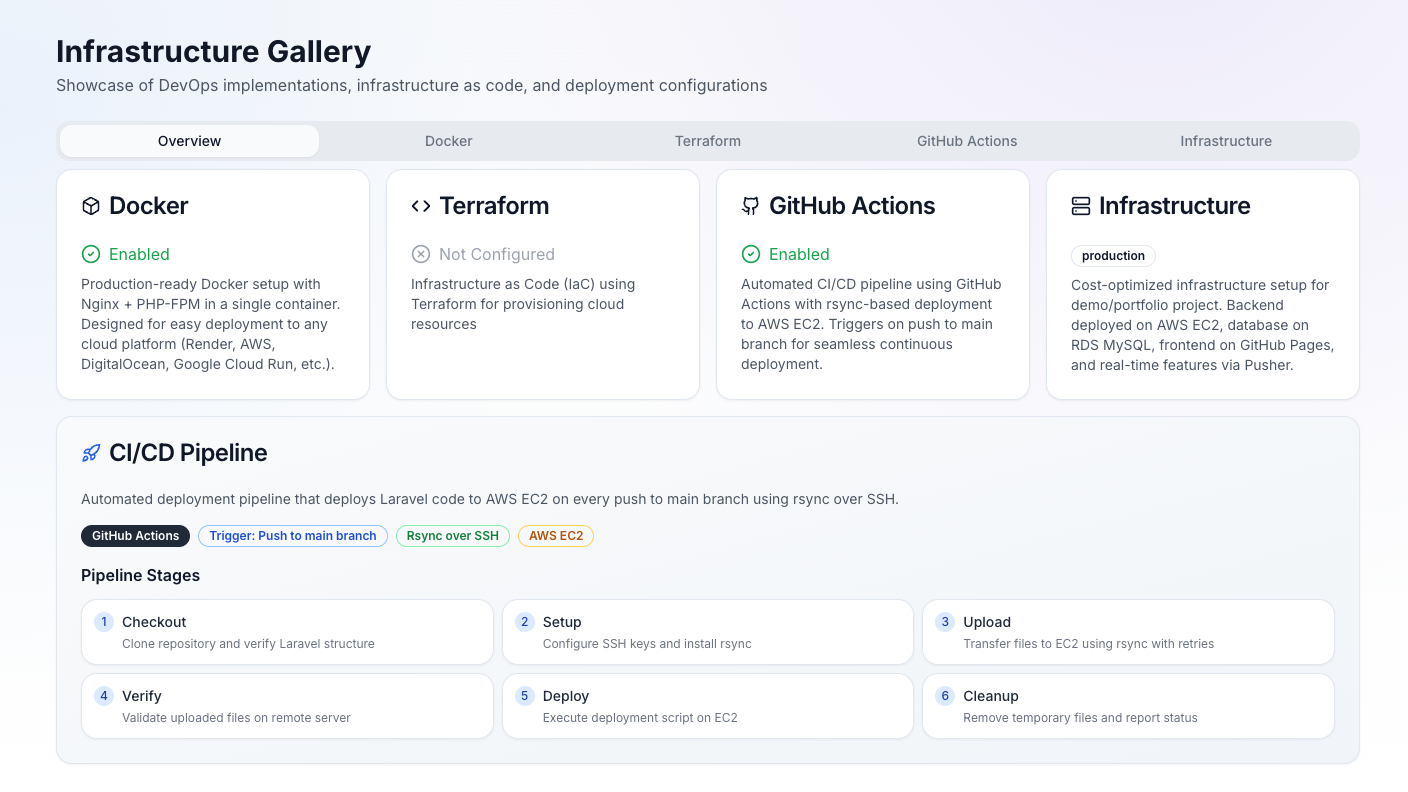
Task: Click the CI/CD Pipeline rocket icon
Action: point(91,453)
